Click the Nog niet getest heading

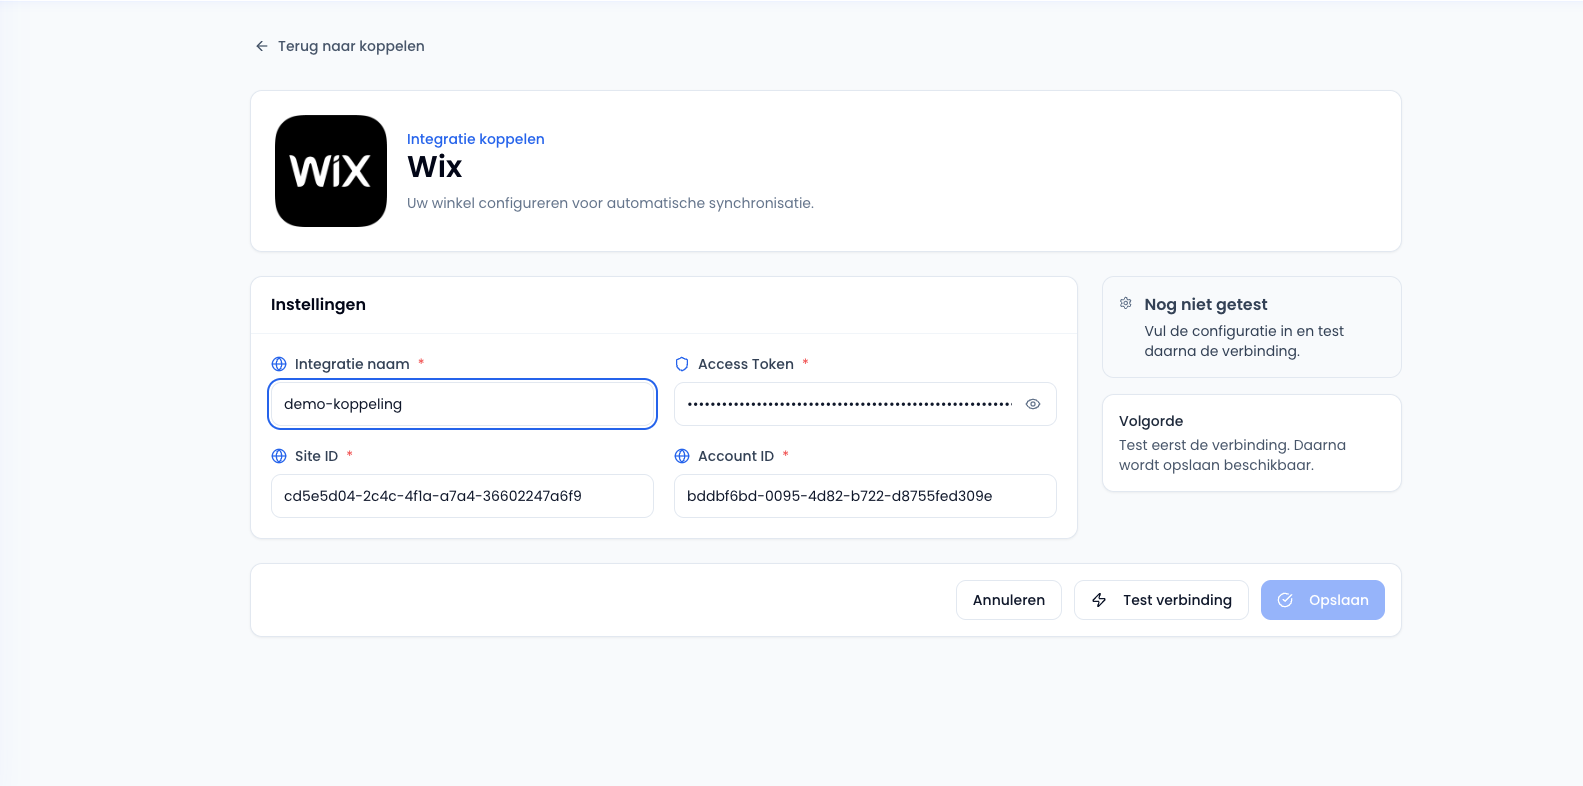tap(1206, 304)
